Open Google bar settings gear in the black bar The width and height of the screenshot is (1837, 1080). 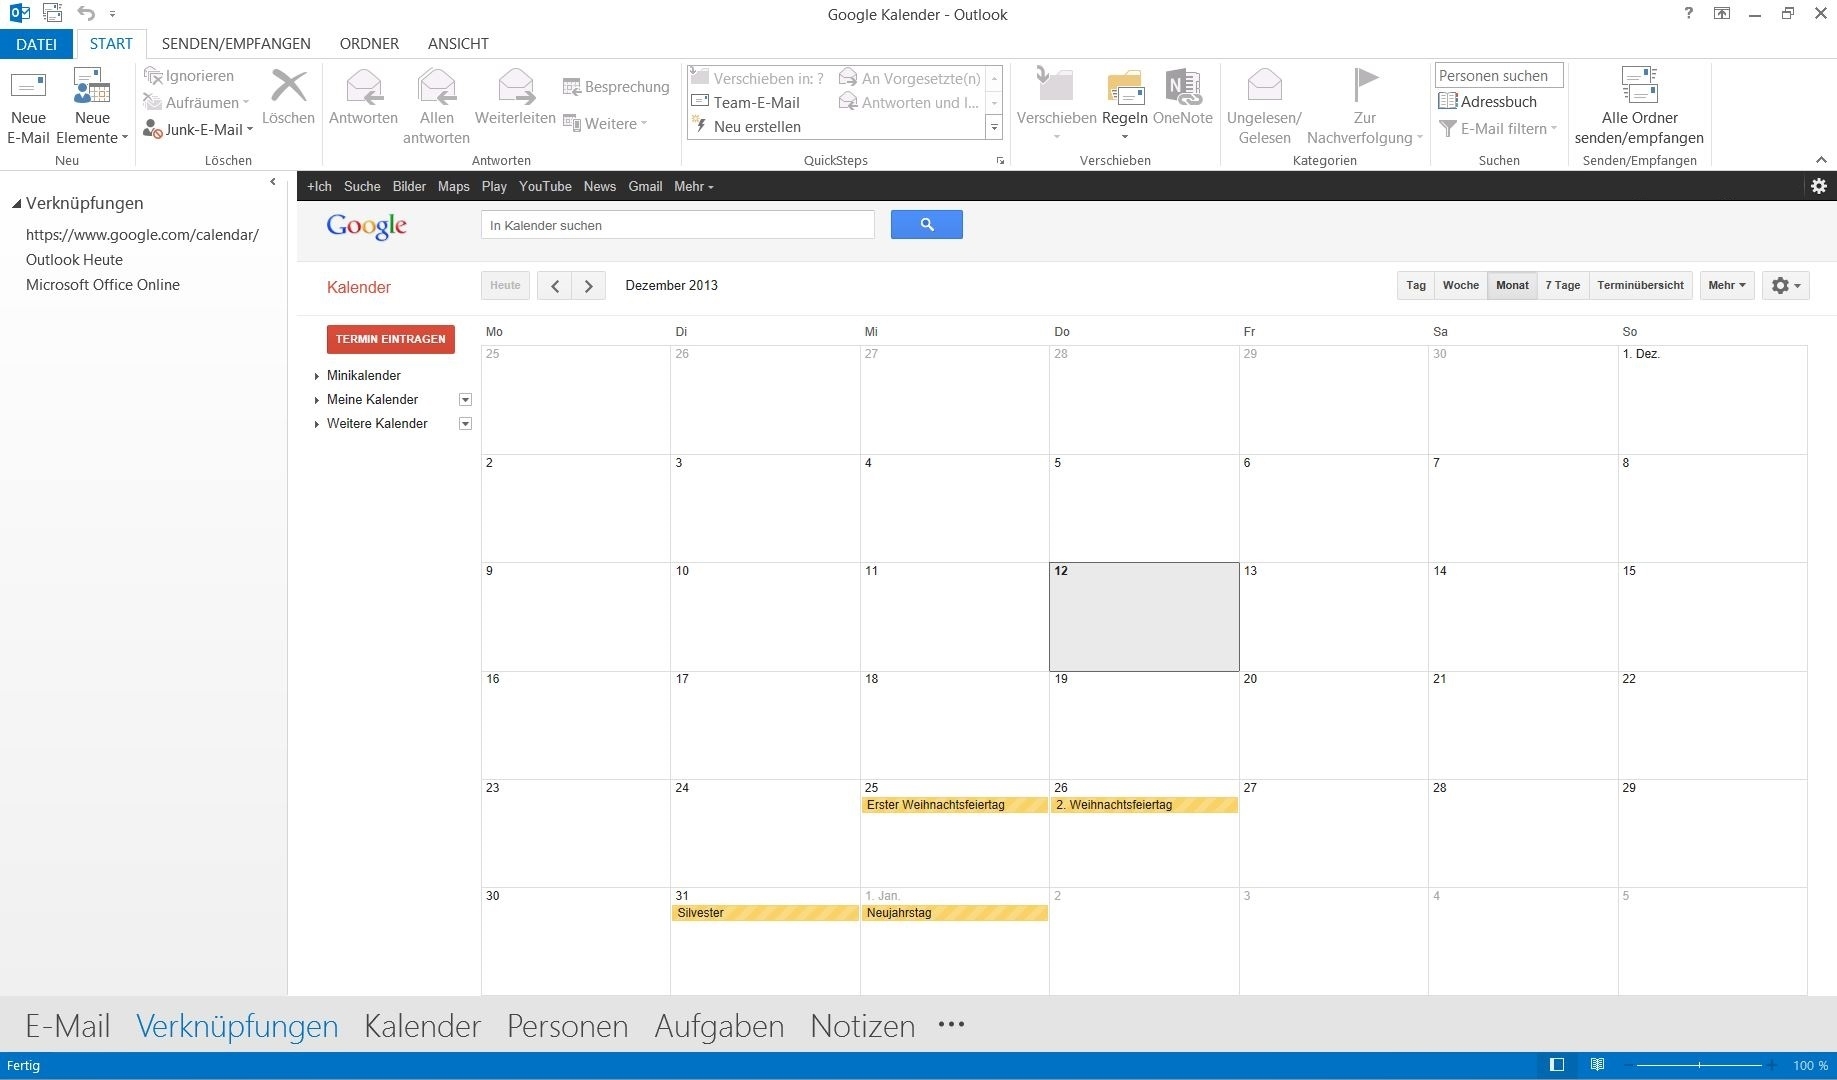pos(1819,186)
